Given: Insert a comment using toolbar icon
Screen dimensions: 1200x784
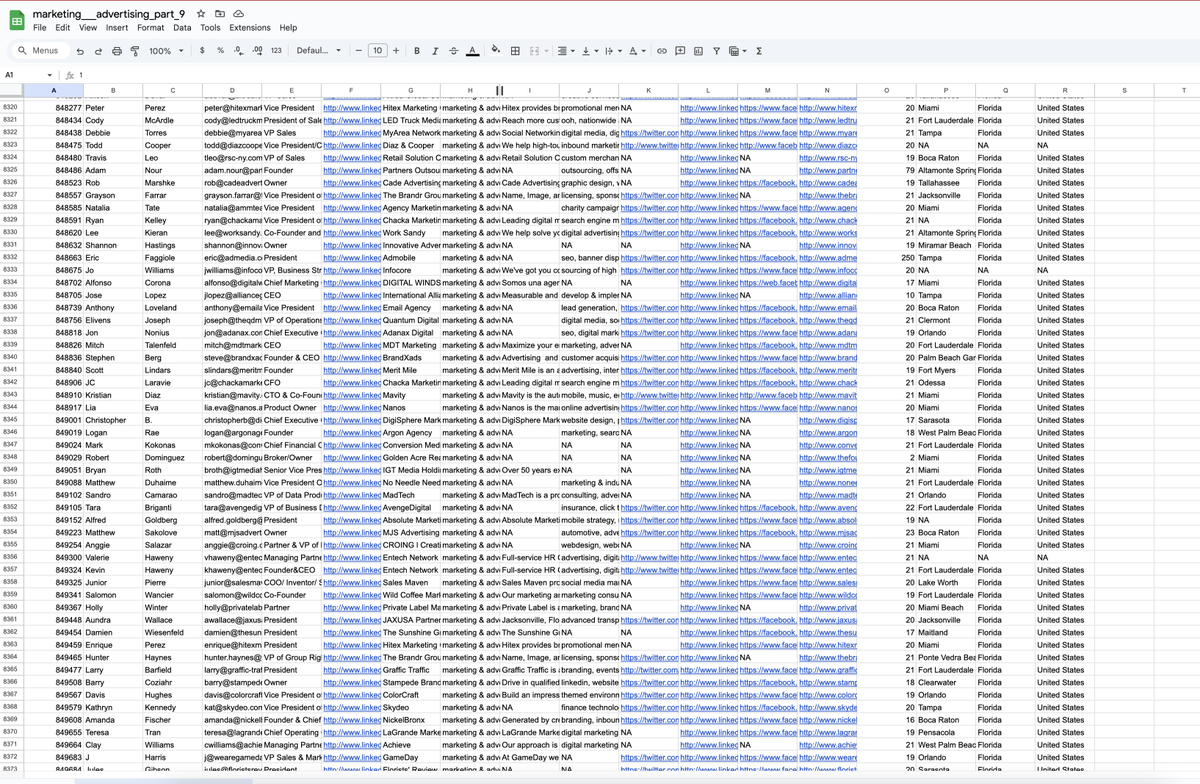Looking at the screenshot, I should coord(680,50).
